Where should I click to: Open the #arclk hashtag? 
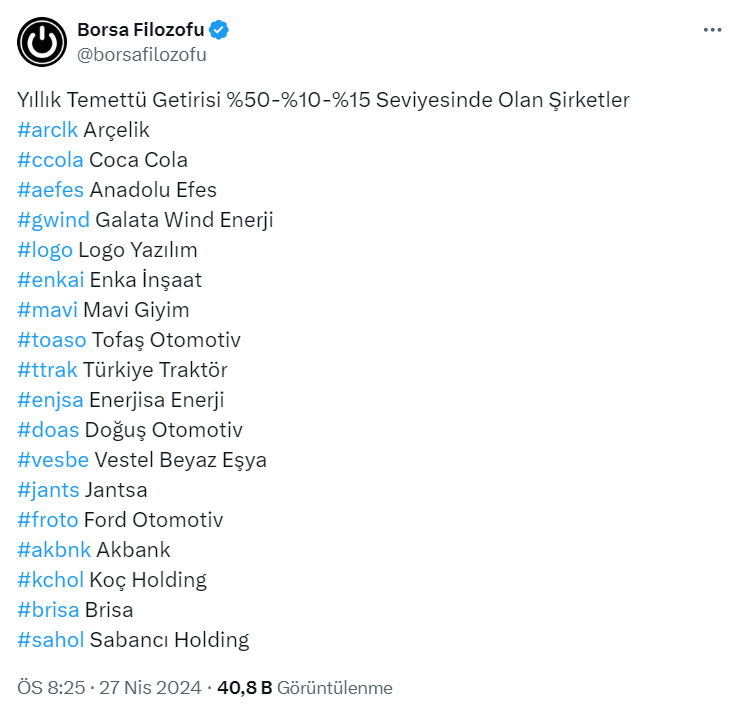[x=47, y=130]
